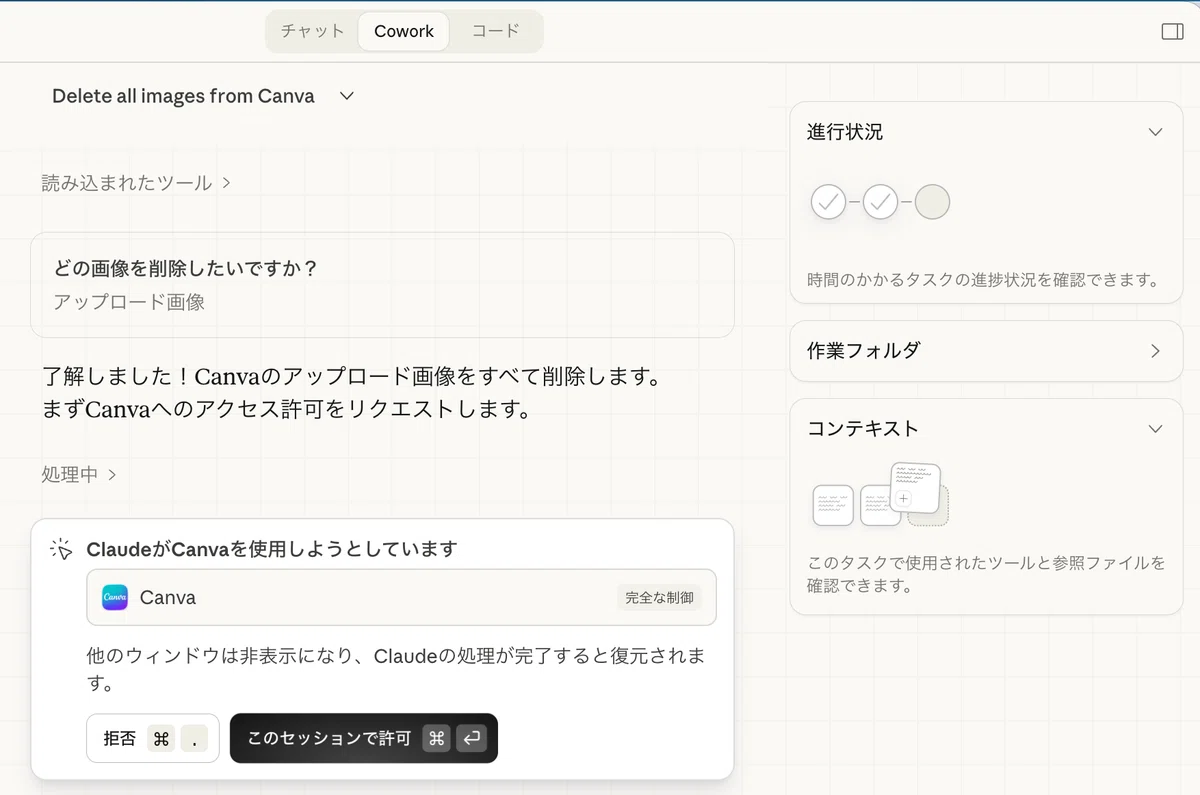
Task: Click the アップロード画像 answer text
Action: point(129,302)
